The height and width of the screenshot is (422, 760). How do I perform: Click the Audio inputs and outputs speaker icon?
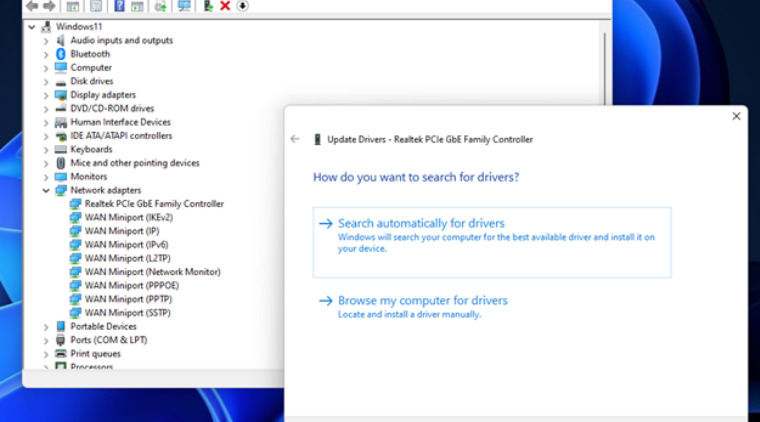[x=61, y=40]
